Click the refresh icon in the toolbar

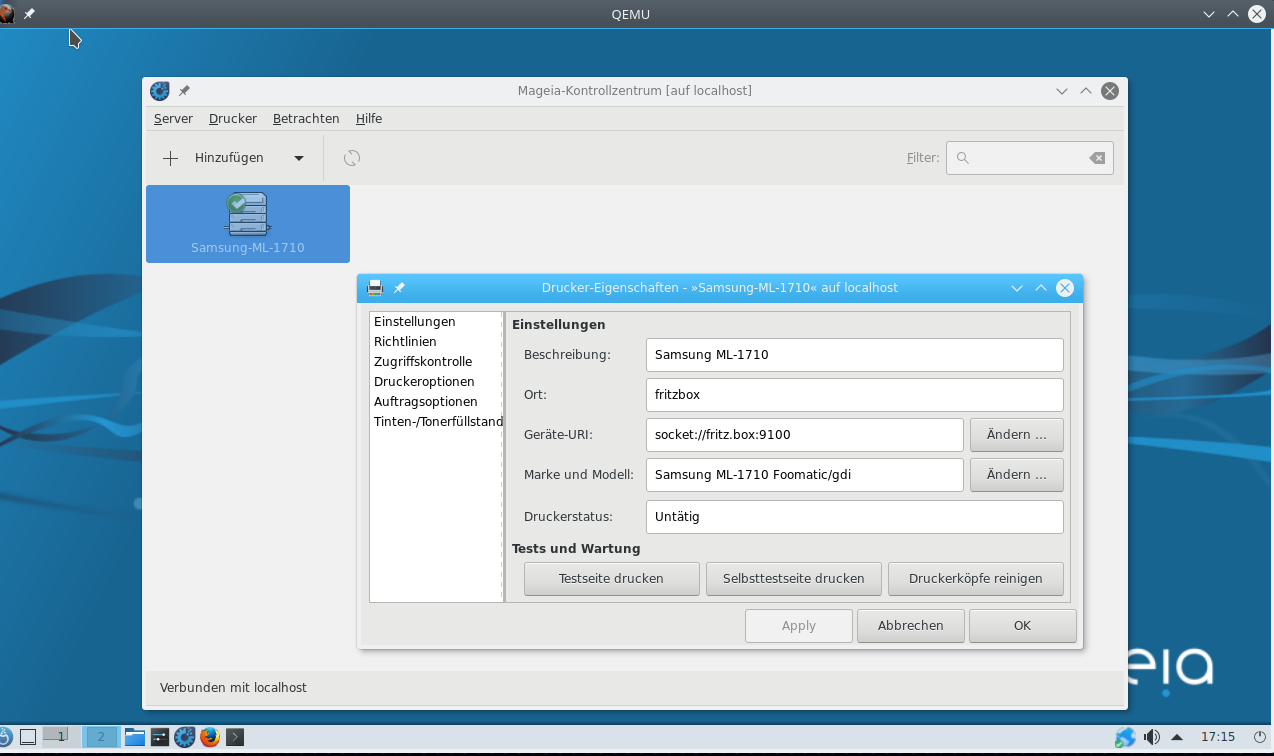click(352, 158)
